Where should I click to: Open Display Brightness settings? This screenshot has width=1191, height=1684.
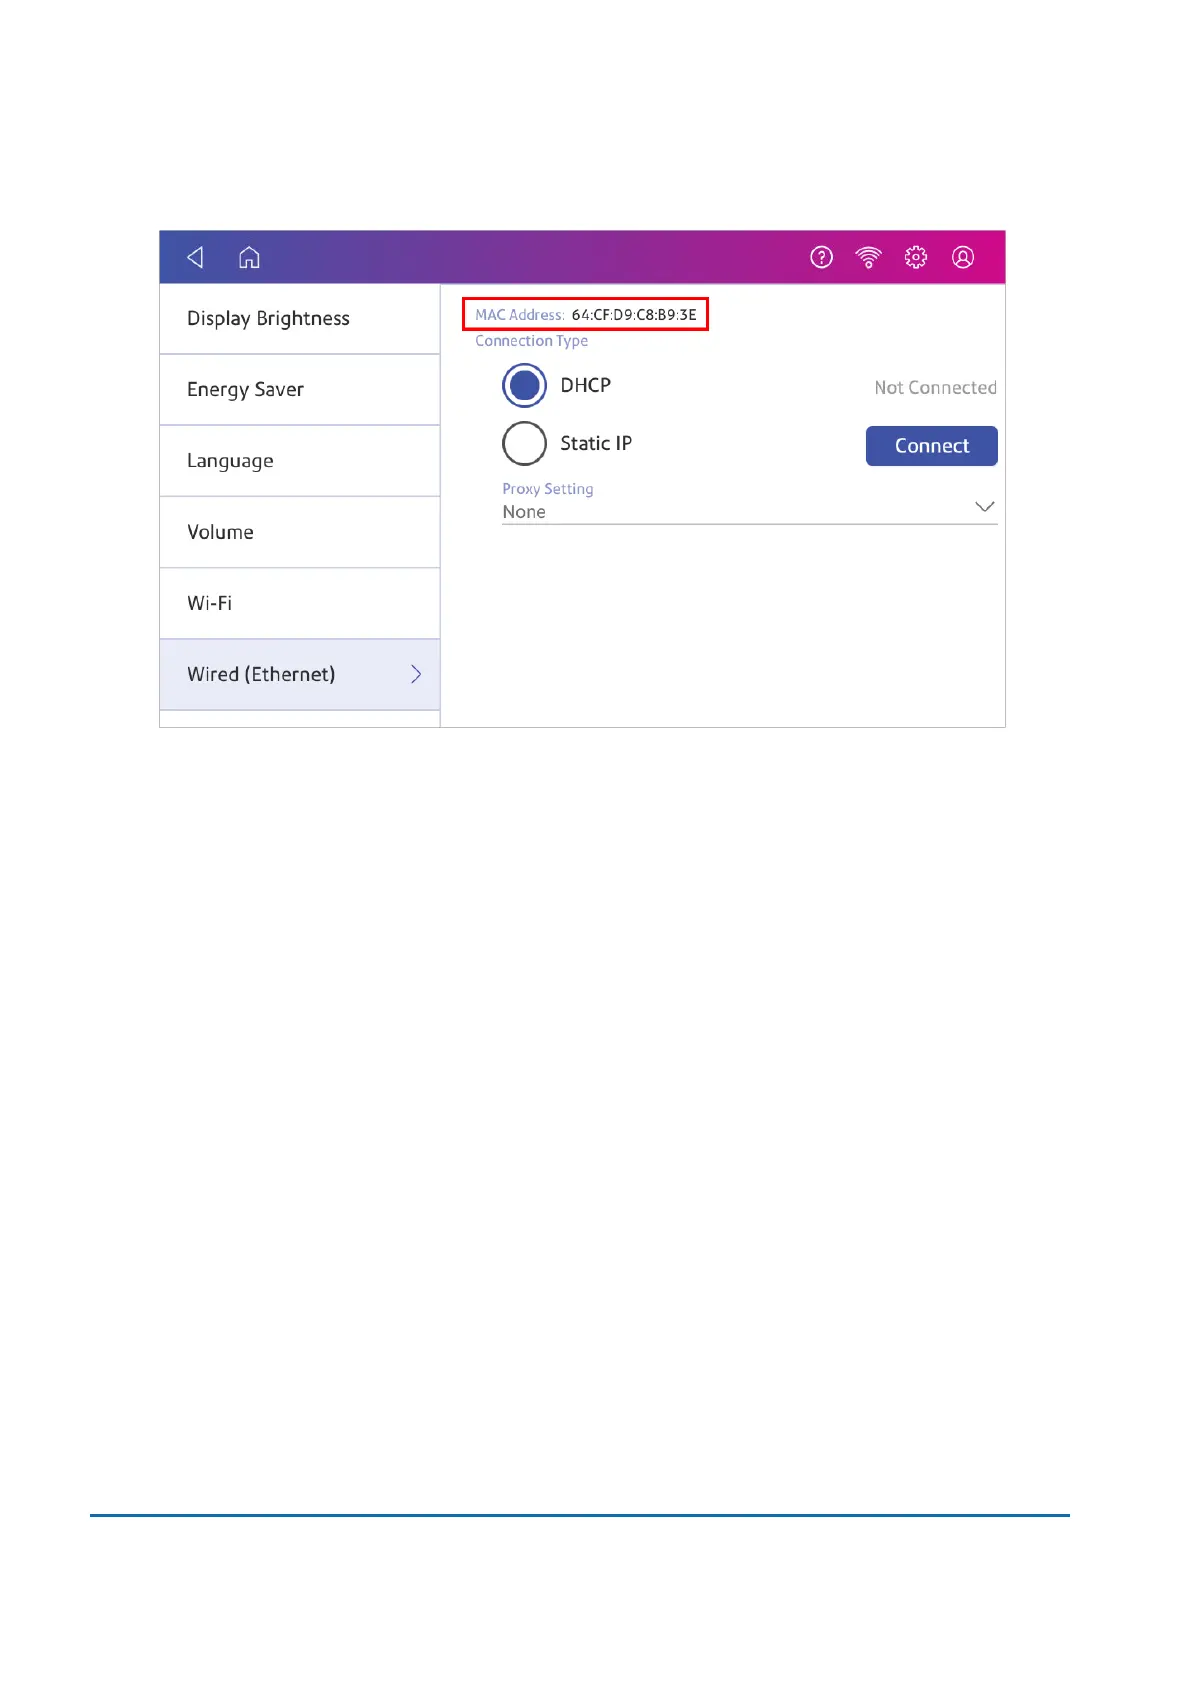(x=299, y=319)
